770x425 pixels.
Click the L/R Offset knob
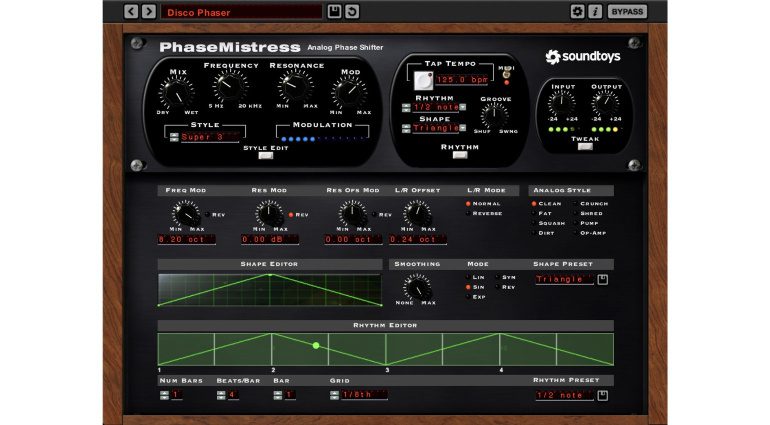pos(417,214)
